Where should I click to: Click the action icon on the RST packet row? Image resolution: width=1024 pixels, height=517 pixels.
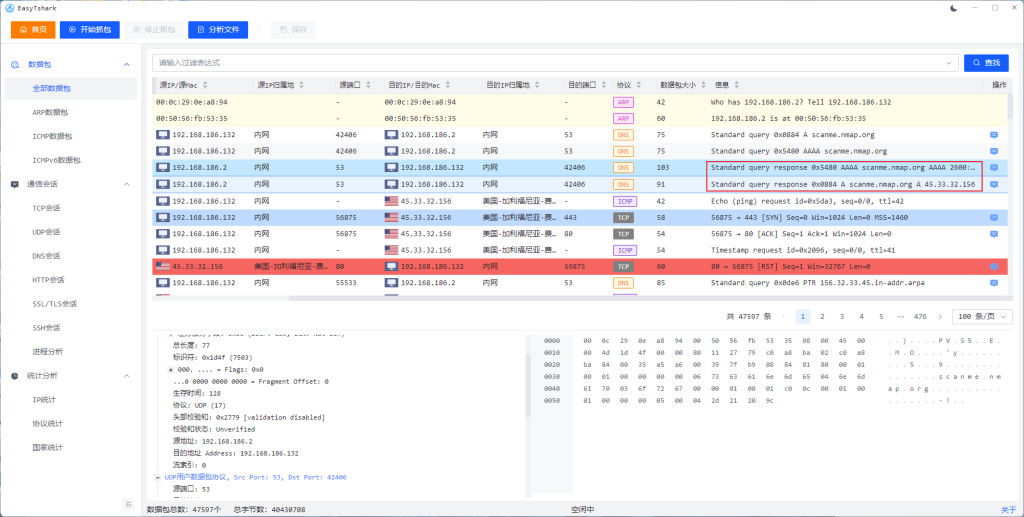click(993, 267)
